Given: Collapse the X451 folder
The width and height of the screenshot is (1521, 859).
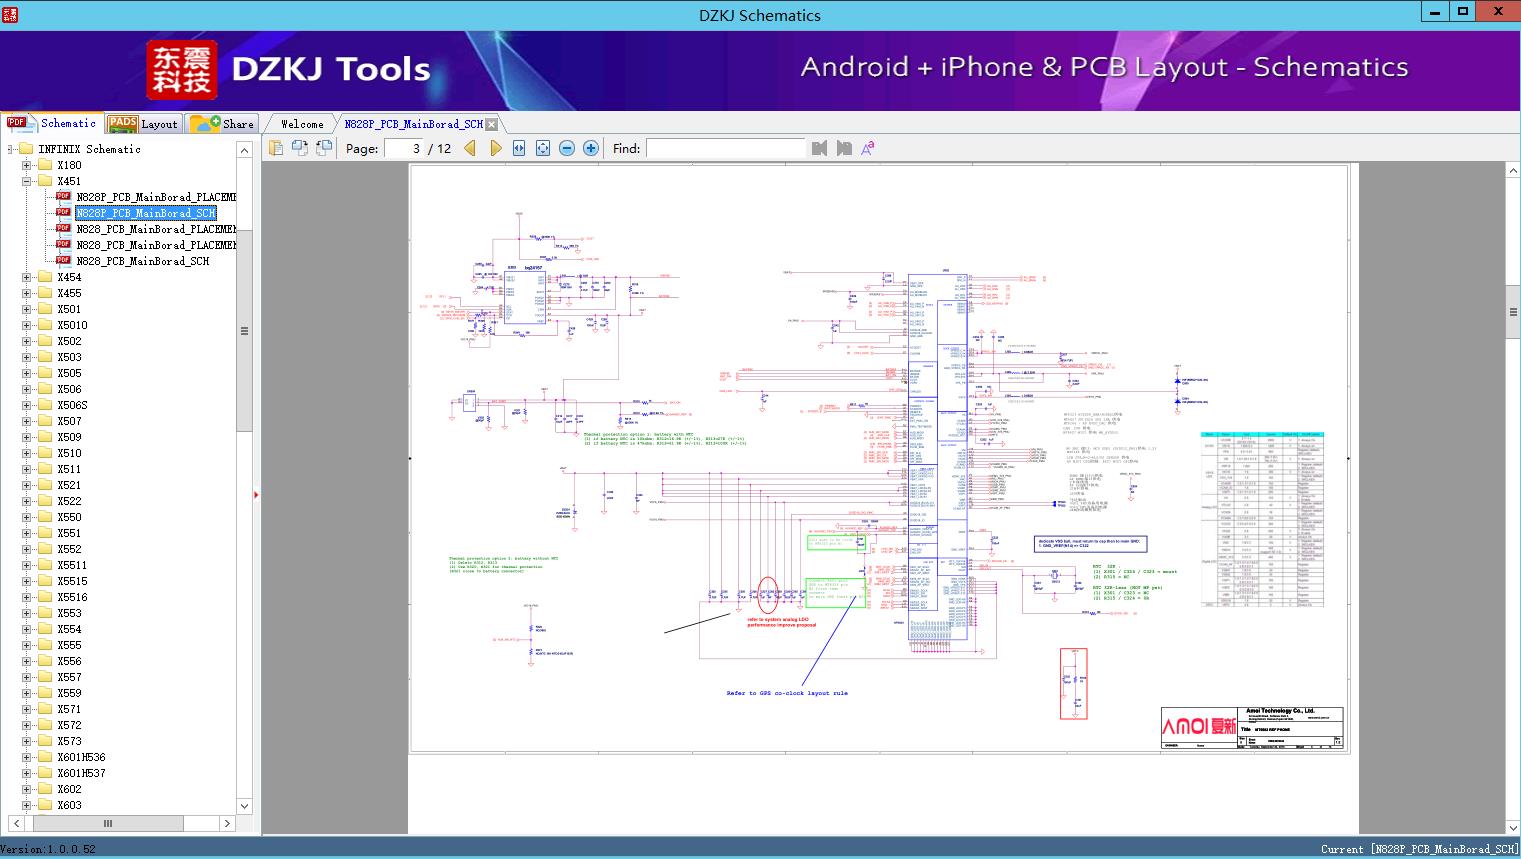Looking at the screenshot, I should pyautogui.click(x=27, y=181).
